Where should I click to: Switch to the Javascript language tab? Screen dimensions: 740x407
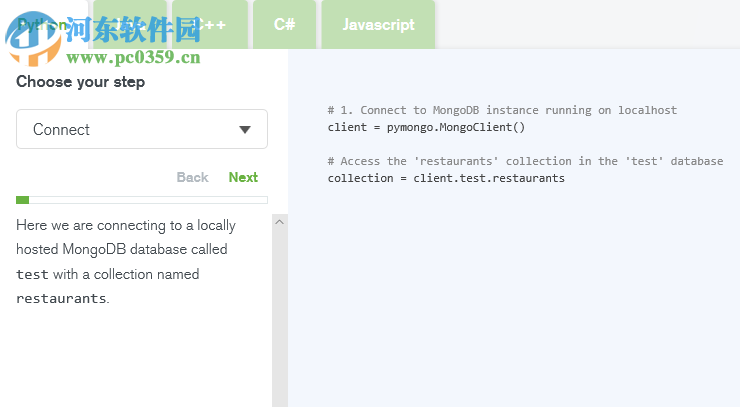[x=378, y=25]
